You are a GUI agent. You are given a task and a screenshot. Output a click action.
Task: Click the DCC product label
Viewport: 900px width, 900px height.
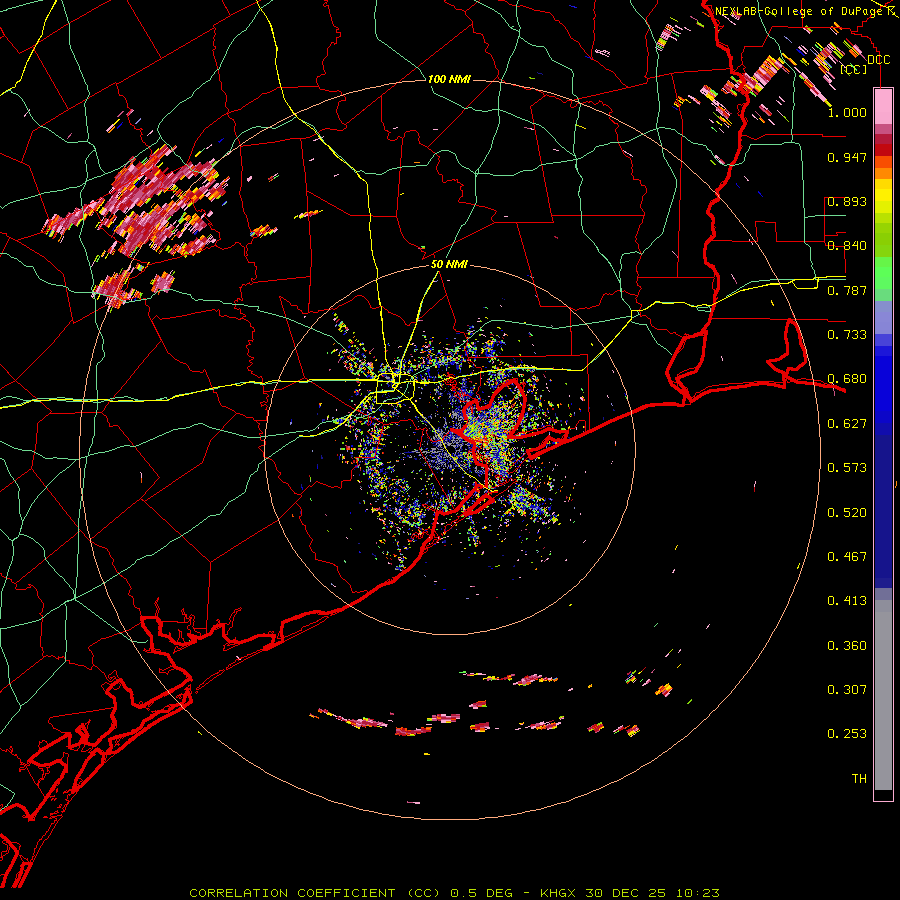(878, 60)
